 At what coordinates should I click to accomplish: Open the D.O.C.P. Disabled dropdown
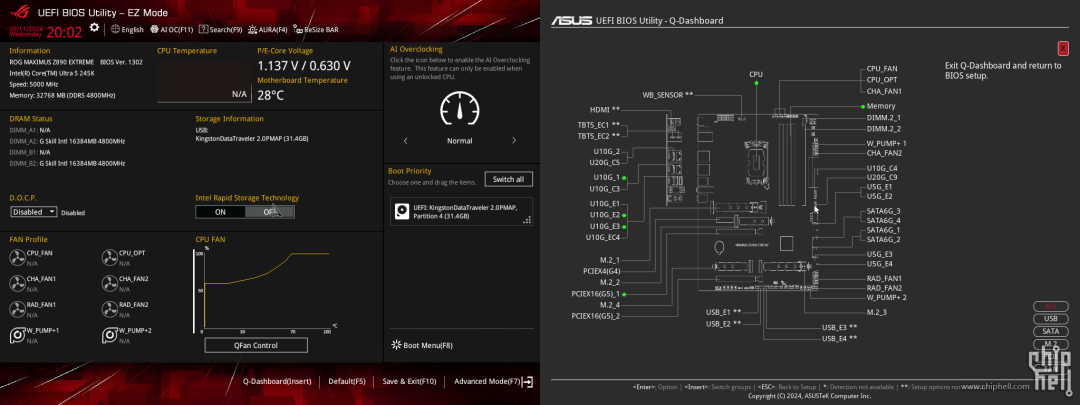pyautogui.click(x=34, y=212)
